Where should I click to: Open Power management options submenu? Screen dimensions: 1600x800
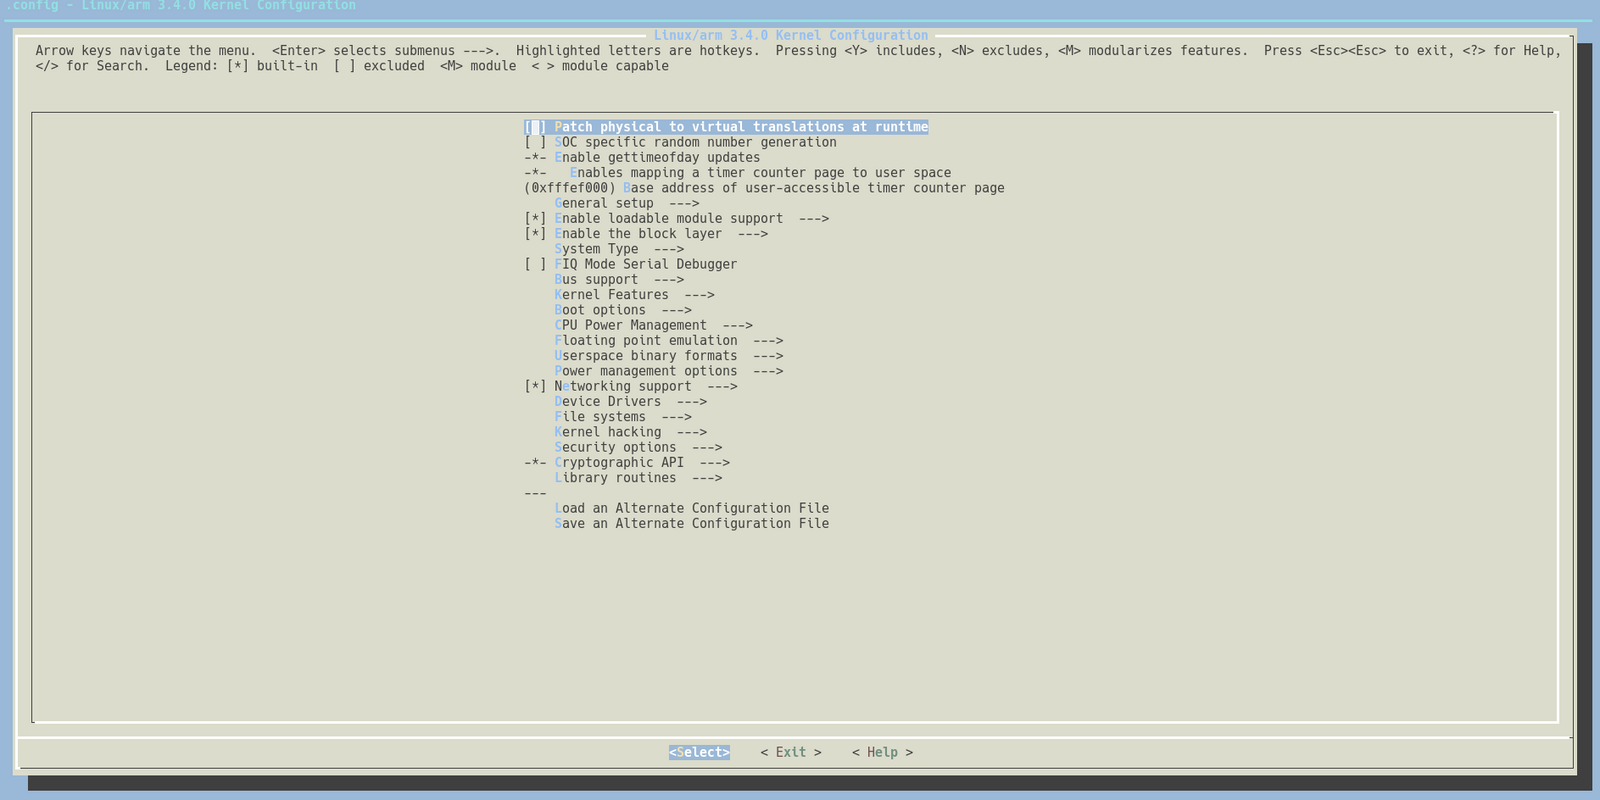pyautogui.click(x=669, y=371)
